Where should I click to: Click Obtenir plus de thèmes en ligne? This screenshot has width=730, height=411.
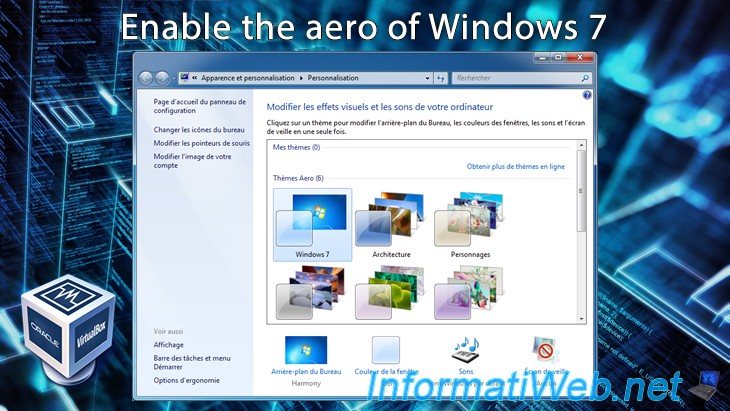pos(515,166)
